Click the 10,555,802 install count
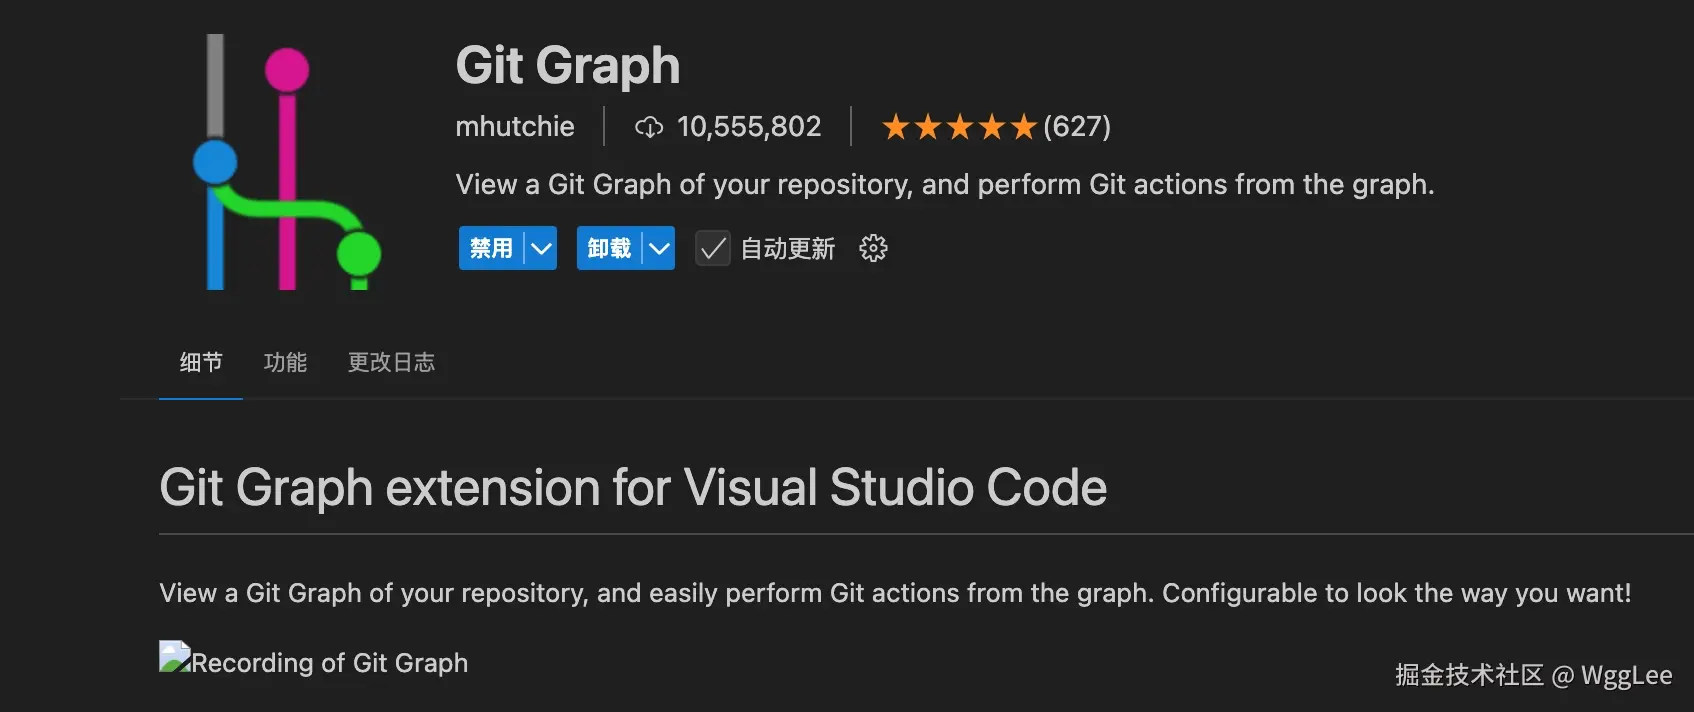 (749, 127)
